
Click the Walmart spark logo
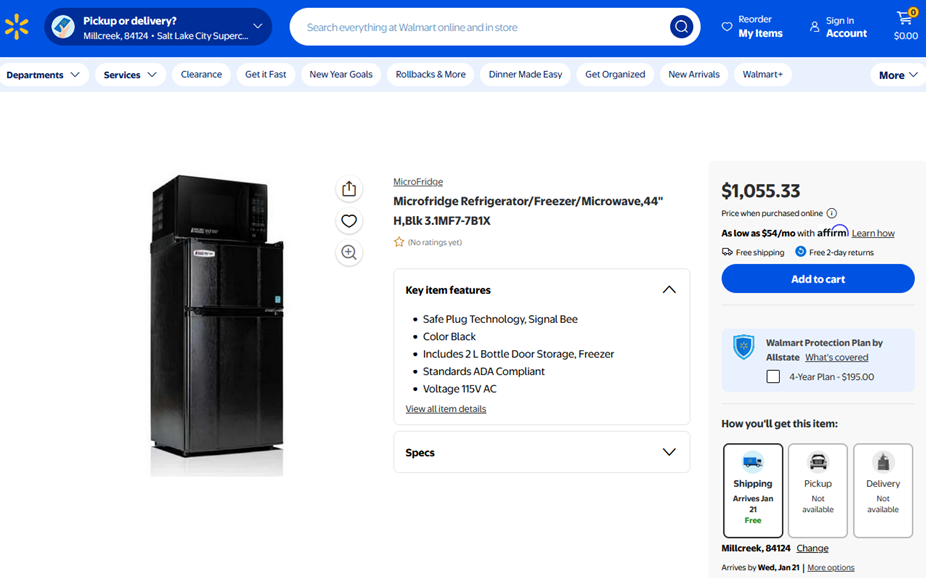(17, 27)
